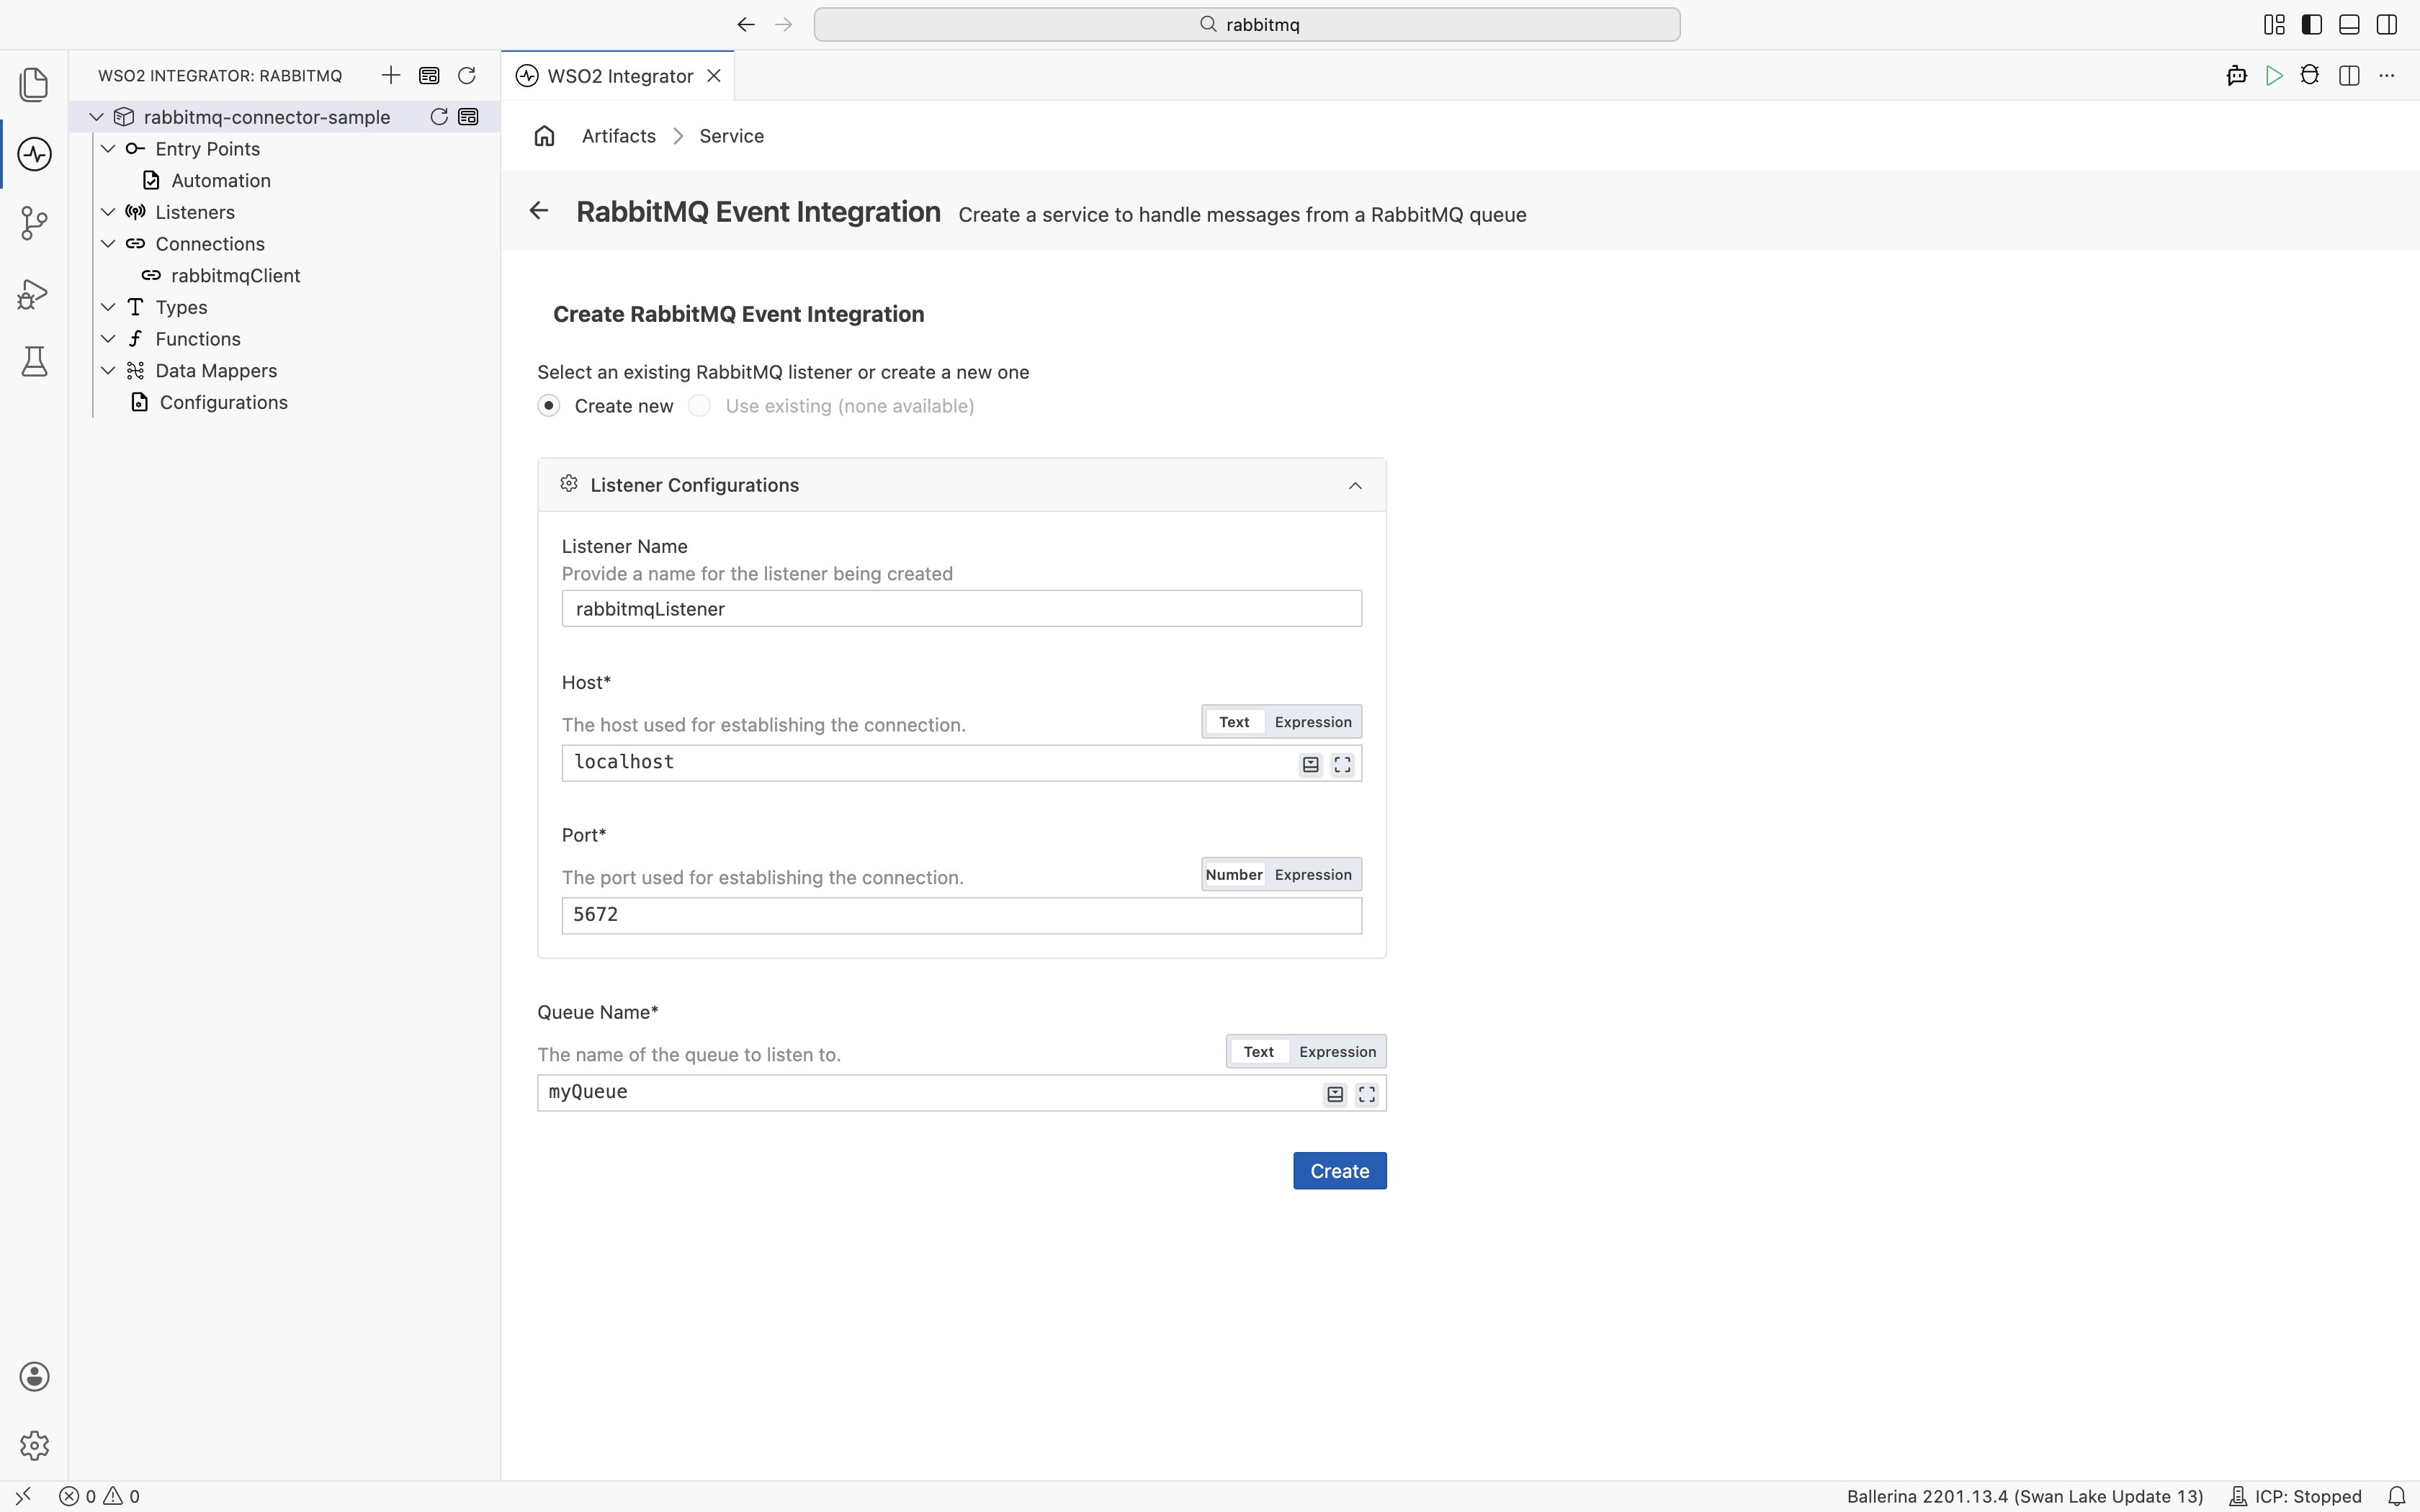Viewport: 2420px width, 1512px height.
Task: Switch Port field to Expression mode
Action: tap(1313, 875)
